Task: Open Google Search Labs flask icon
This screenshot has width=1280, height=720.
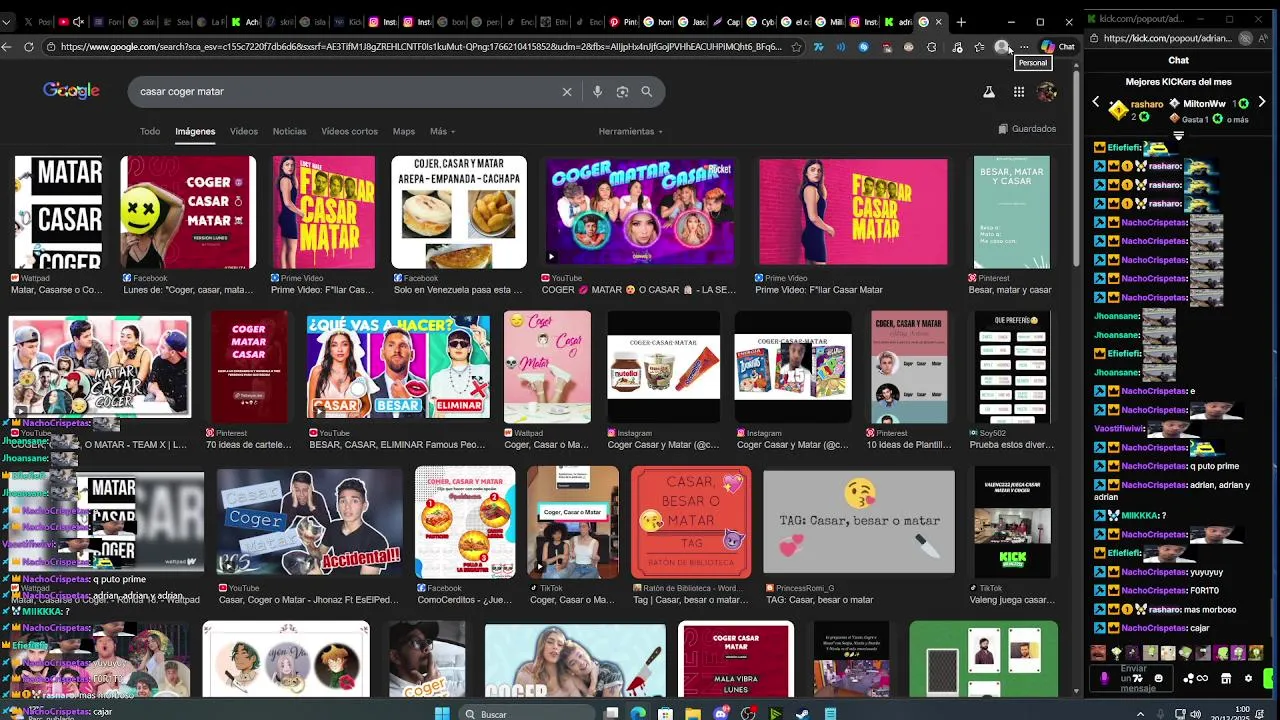Action: pos(989,92)
